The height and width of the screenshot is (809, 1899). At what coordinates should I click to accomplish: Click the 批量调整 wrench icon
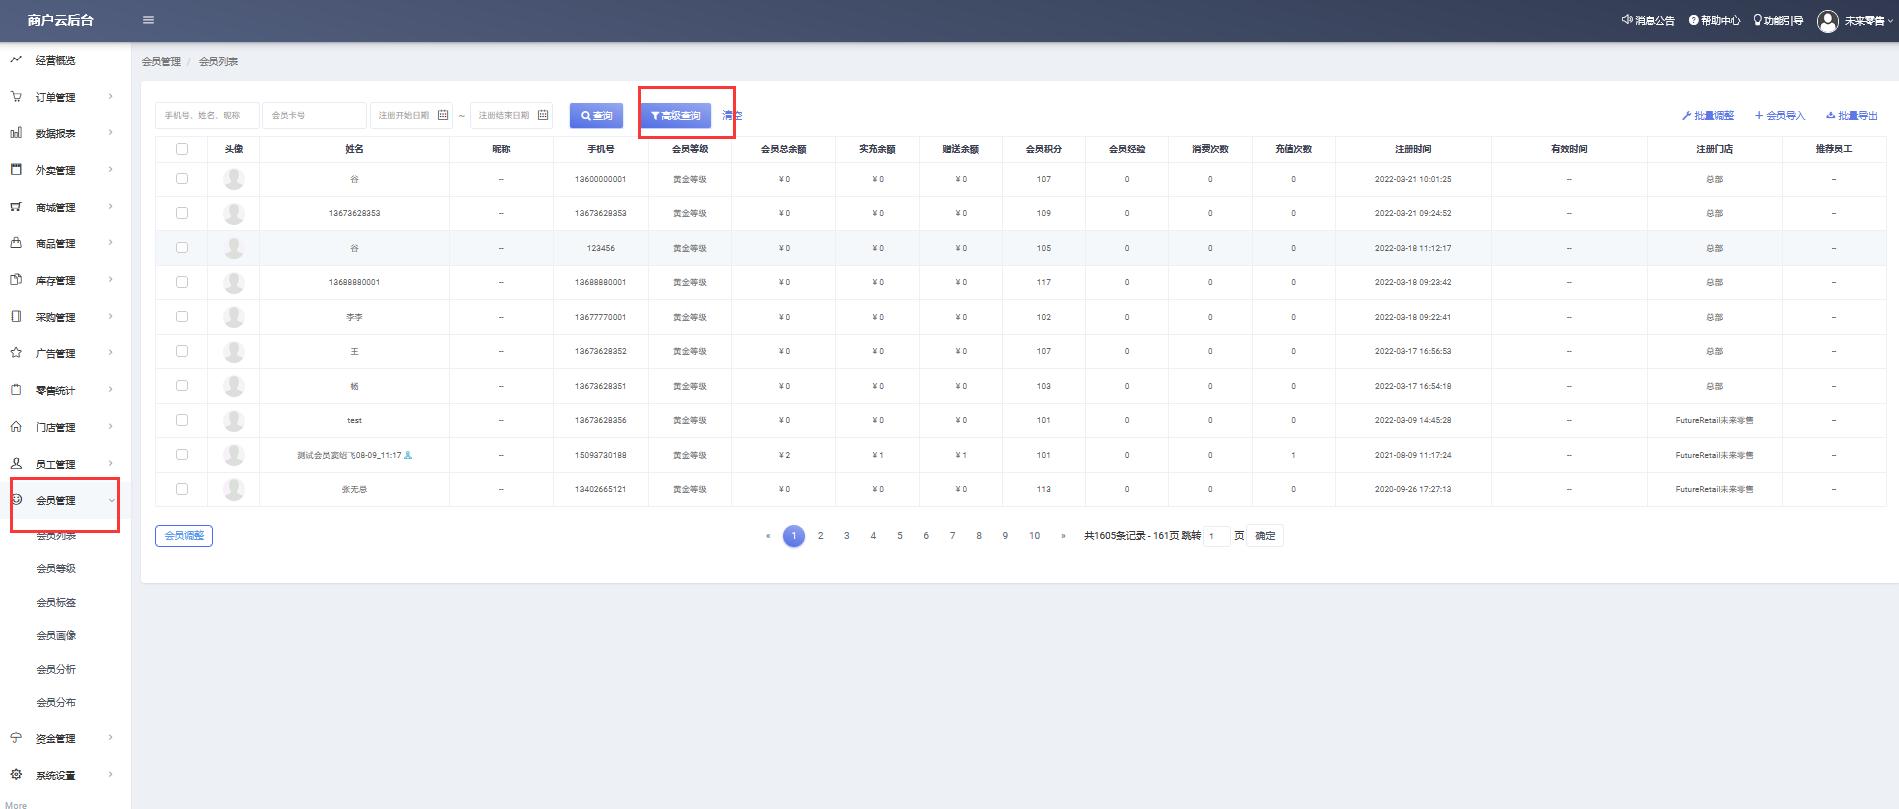(1686, 116)
